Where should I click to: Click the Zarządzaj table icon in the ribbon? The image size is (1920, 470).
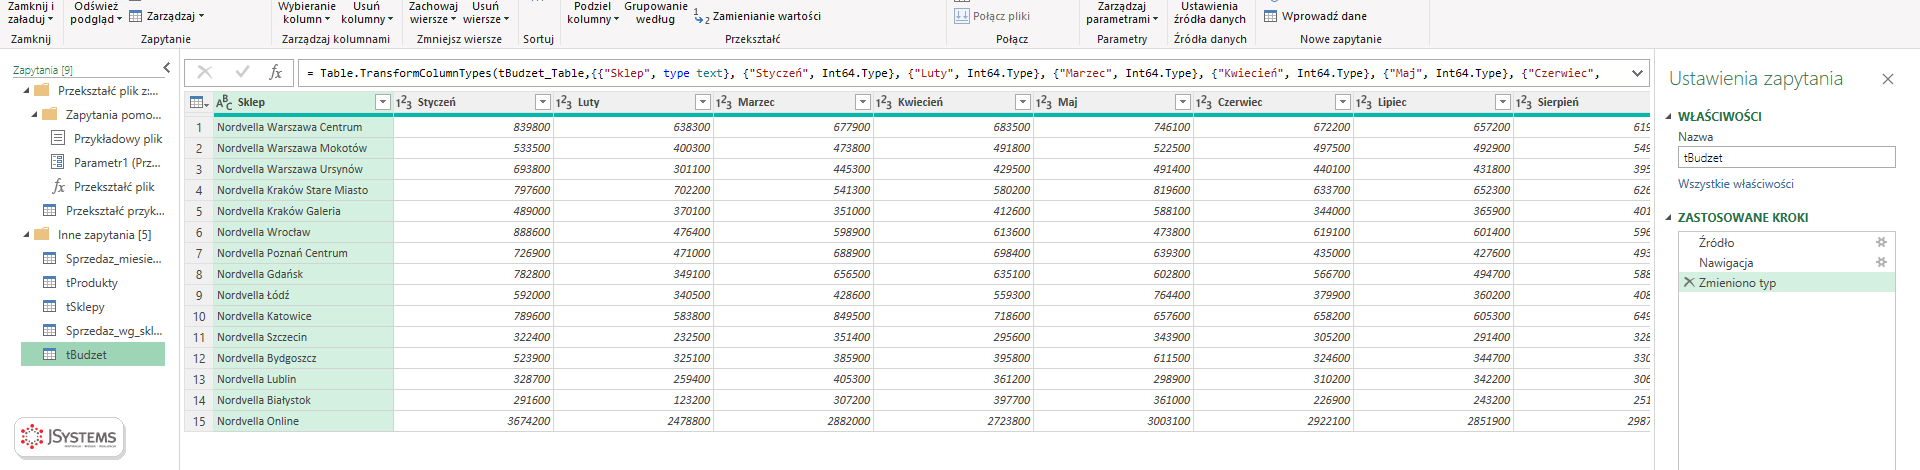(136, 16)
